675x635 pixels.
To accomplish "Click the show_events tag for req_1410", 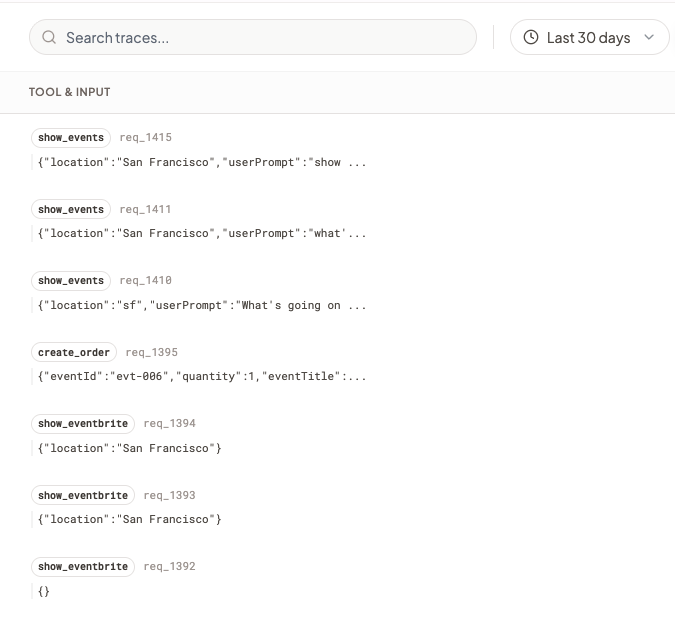I will (71, 281).
